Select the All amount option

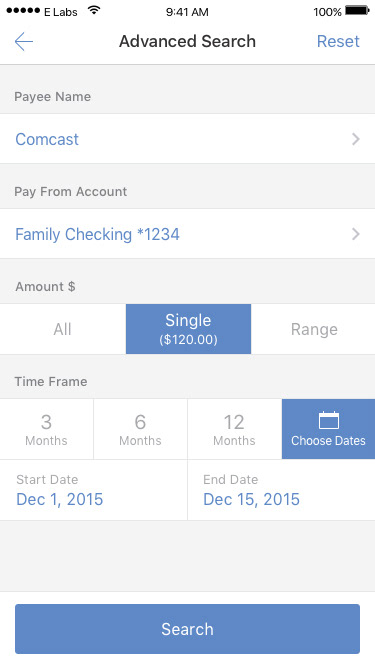tap(63, 329)
